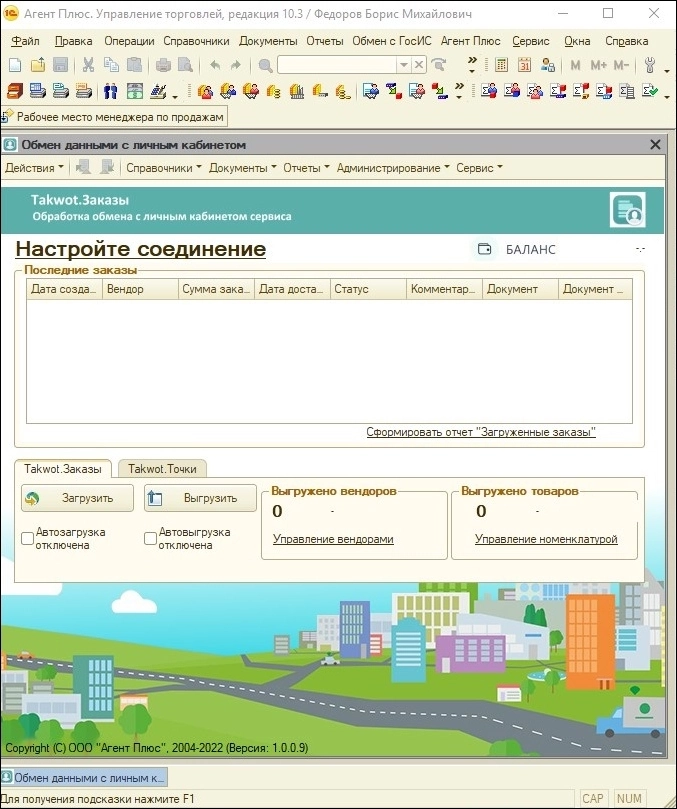Close the Обмен данными с личным кабинетом panel

(655, 144)
